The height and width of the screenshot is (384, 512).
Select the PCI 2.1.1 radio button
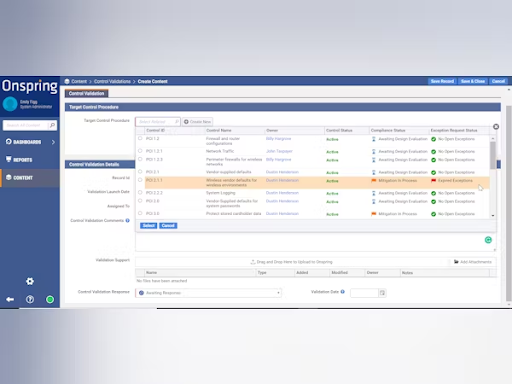click(140, 180)
